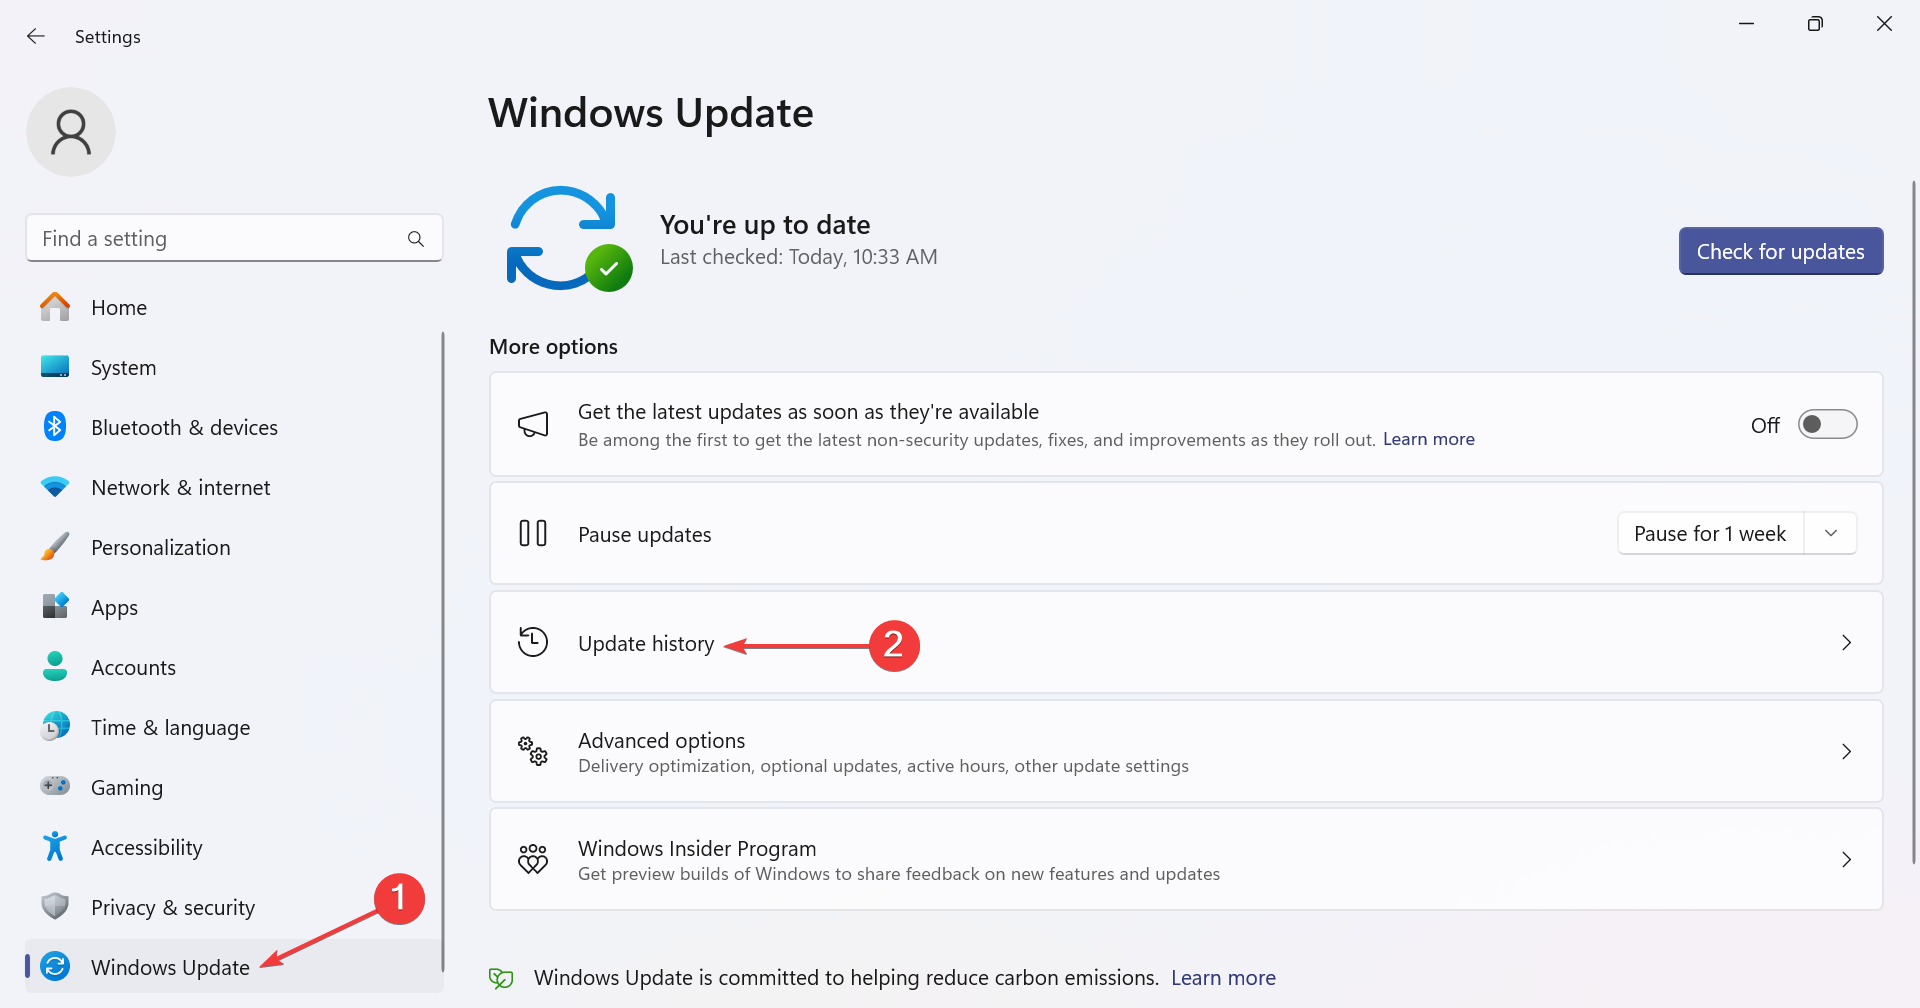The width and height of the screenshot is (1920, 1008).
Task: Open Advanced options chevron
Action: (1846, 751)
